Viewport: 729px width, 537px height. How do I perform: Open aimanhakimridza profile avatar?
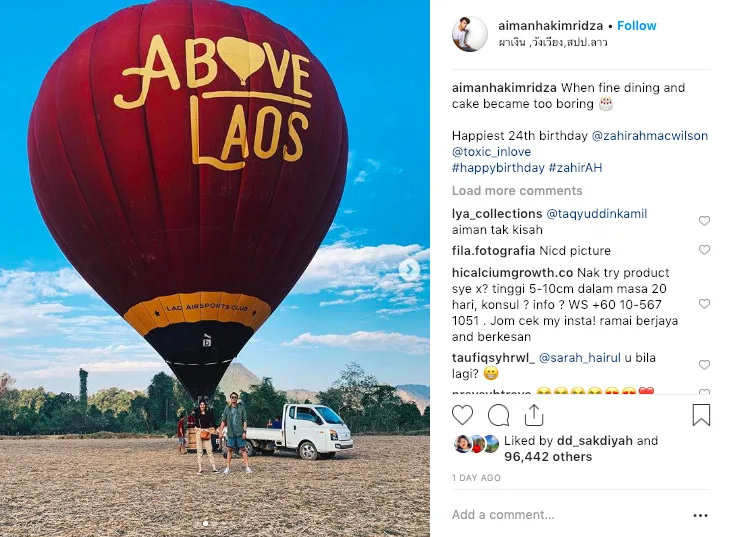click(470, 33)
